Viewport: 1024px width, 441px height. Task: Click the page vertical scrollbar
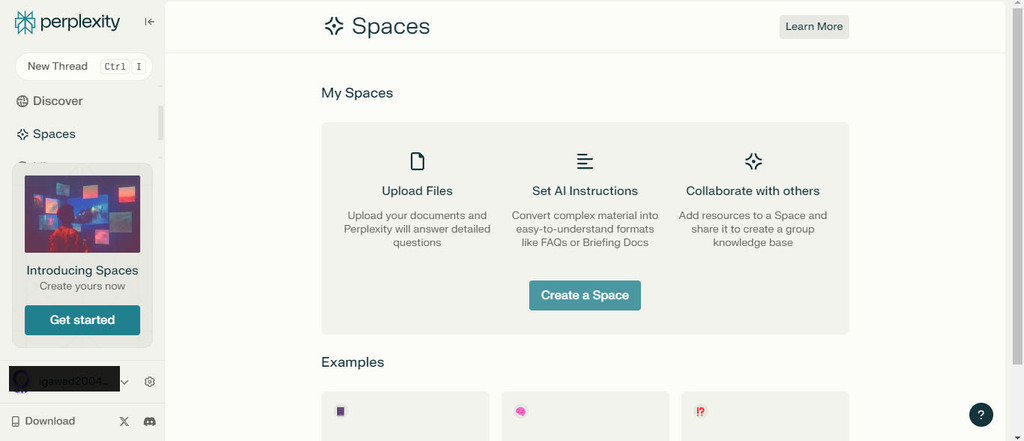pos(1017,186)
